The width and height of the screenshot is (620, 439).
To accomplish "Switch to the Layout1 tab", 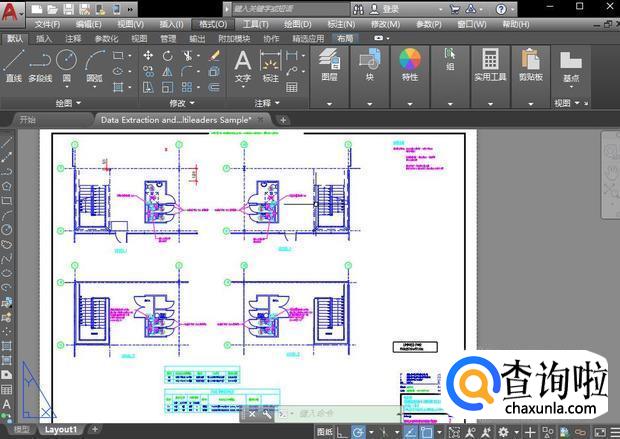I will click(60, 430).
